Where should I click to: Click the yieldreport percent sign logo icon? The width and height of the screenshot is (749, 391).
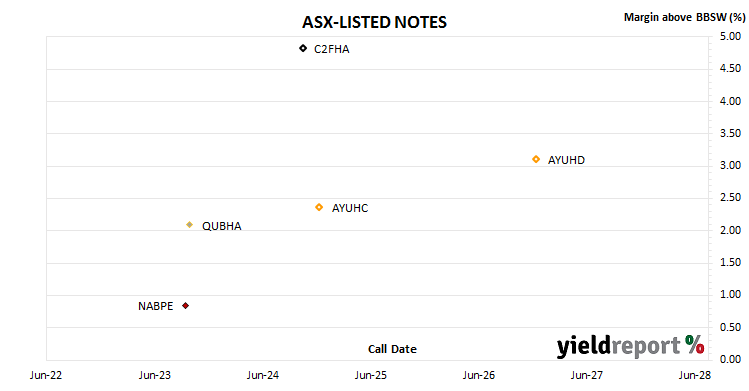(x=695, y=344)
